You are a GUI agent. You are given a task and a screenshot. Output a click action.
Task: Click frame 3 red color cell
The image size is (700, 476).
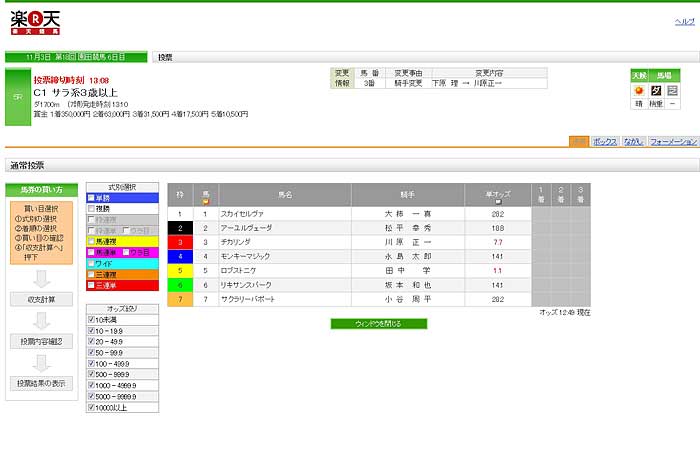(x=180, y=242)
